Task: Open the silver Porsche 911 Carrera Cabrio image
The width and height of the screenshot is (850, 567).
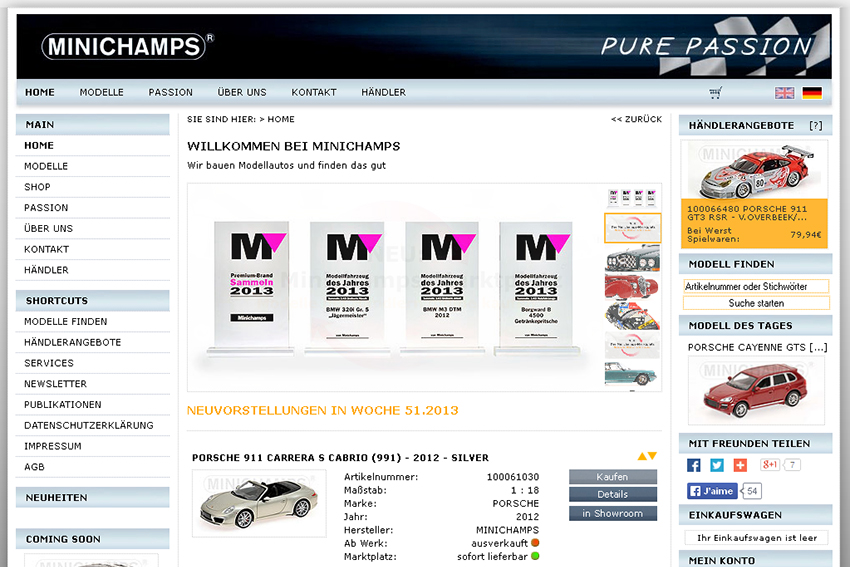Action: [x=259, y=503]
